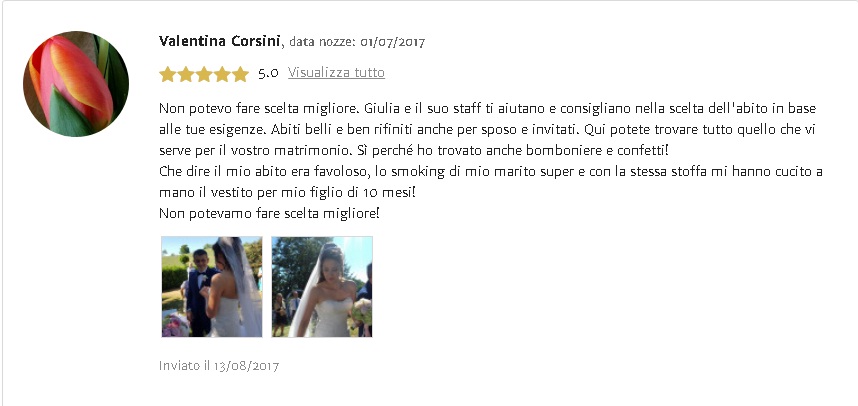The image size is (858, 406).
Task: Click the first line beginning Non potevo fare
Action: coord(488,108)
